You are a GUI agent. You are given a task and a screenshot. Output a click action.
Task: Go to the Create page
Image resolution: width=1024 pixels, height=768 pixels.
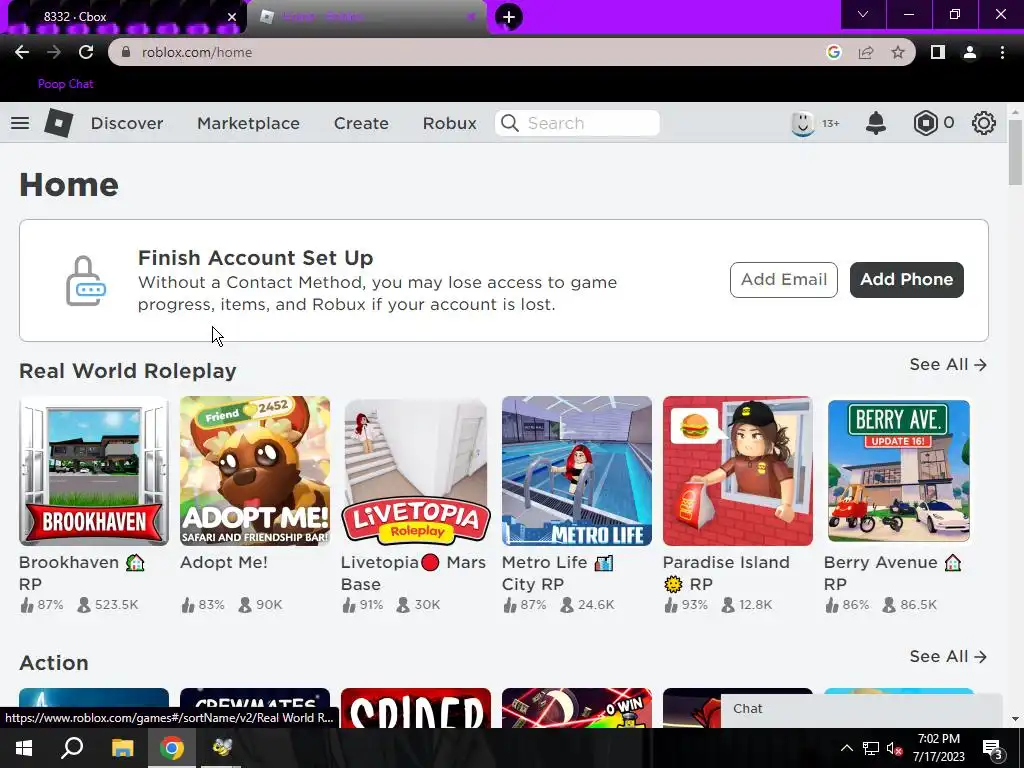coord(361,123)
